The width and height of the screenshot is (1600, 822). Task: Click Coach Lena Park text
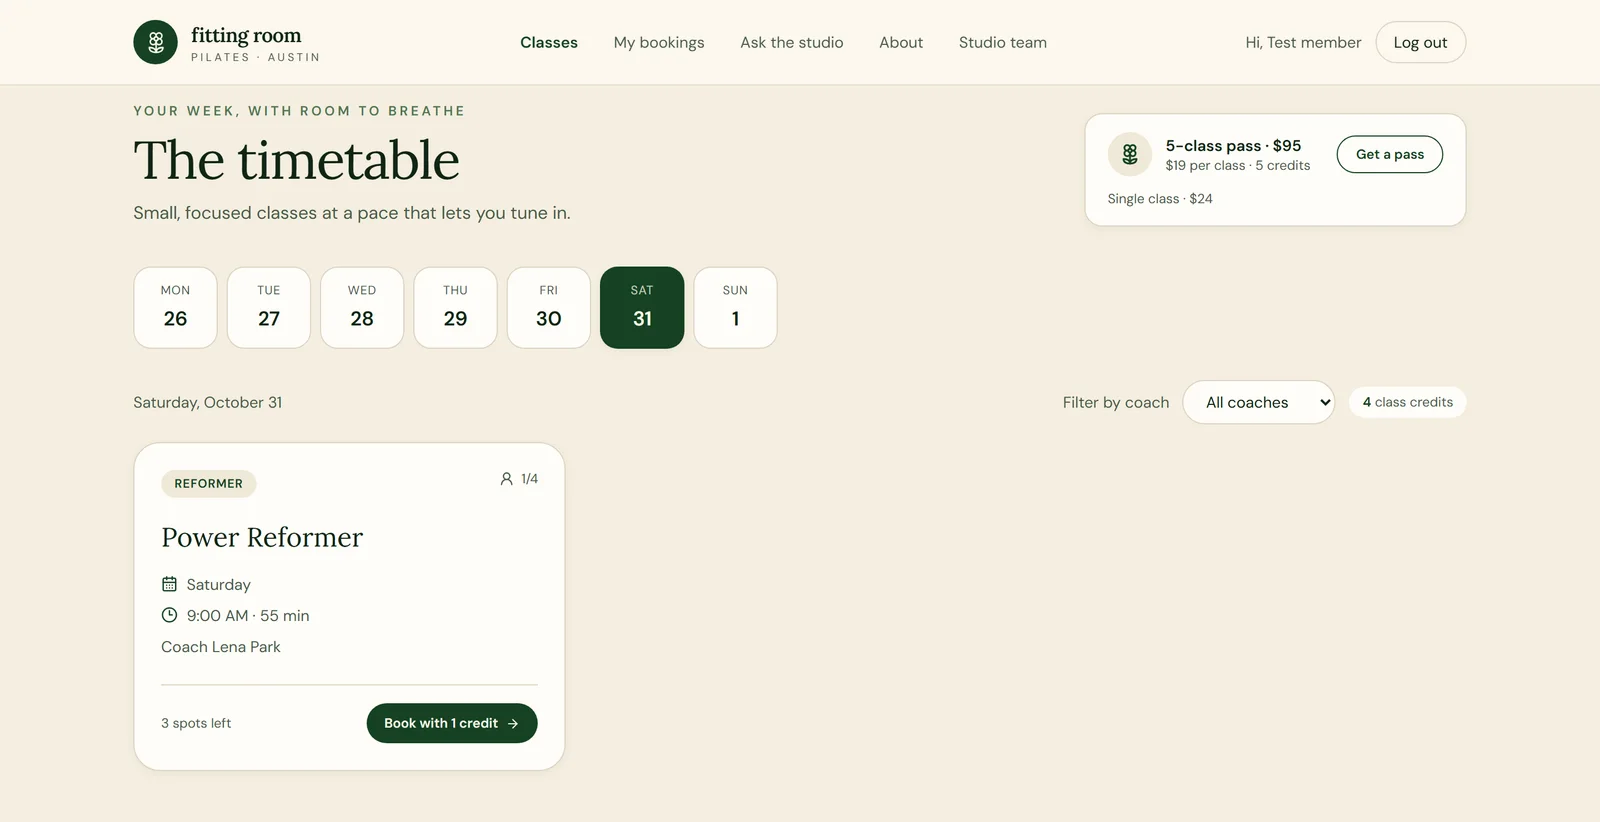(221, 647)
